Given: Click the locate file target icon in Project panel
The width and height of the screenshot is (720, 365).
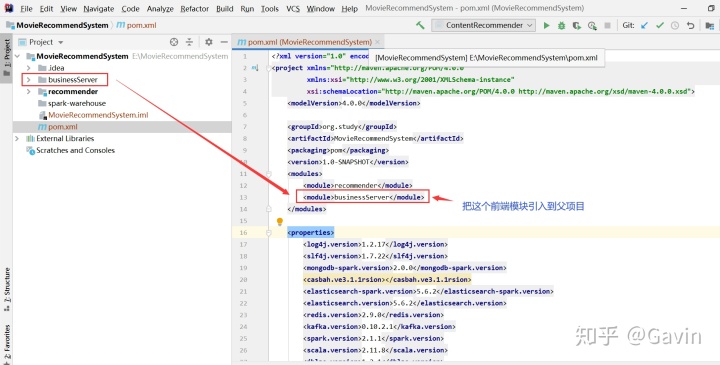Looking at the screenshot, I should click(x=174, y=42).
